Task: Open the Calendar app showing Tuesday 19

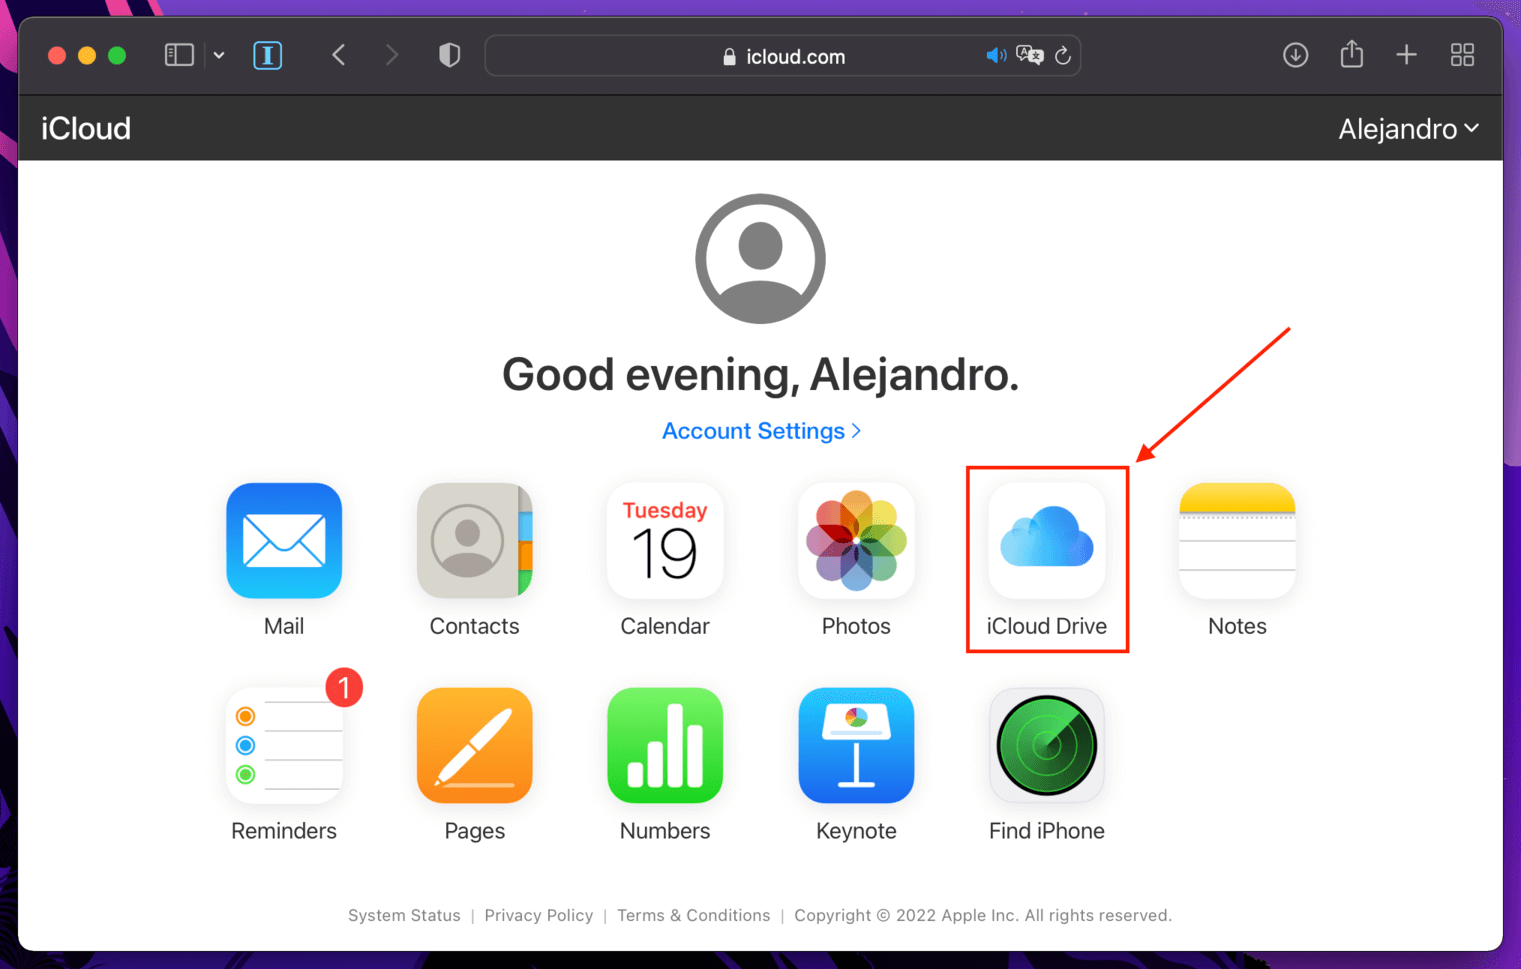Action: coord(665,541)
